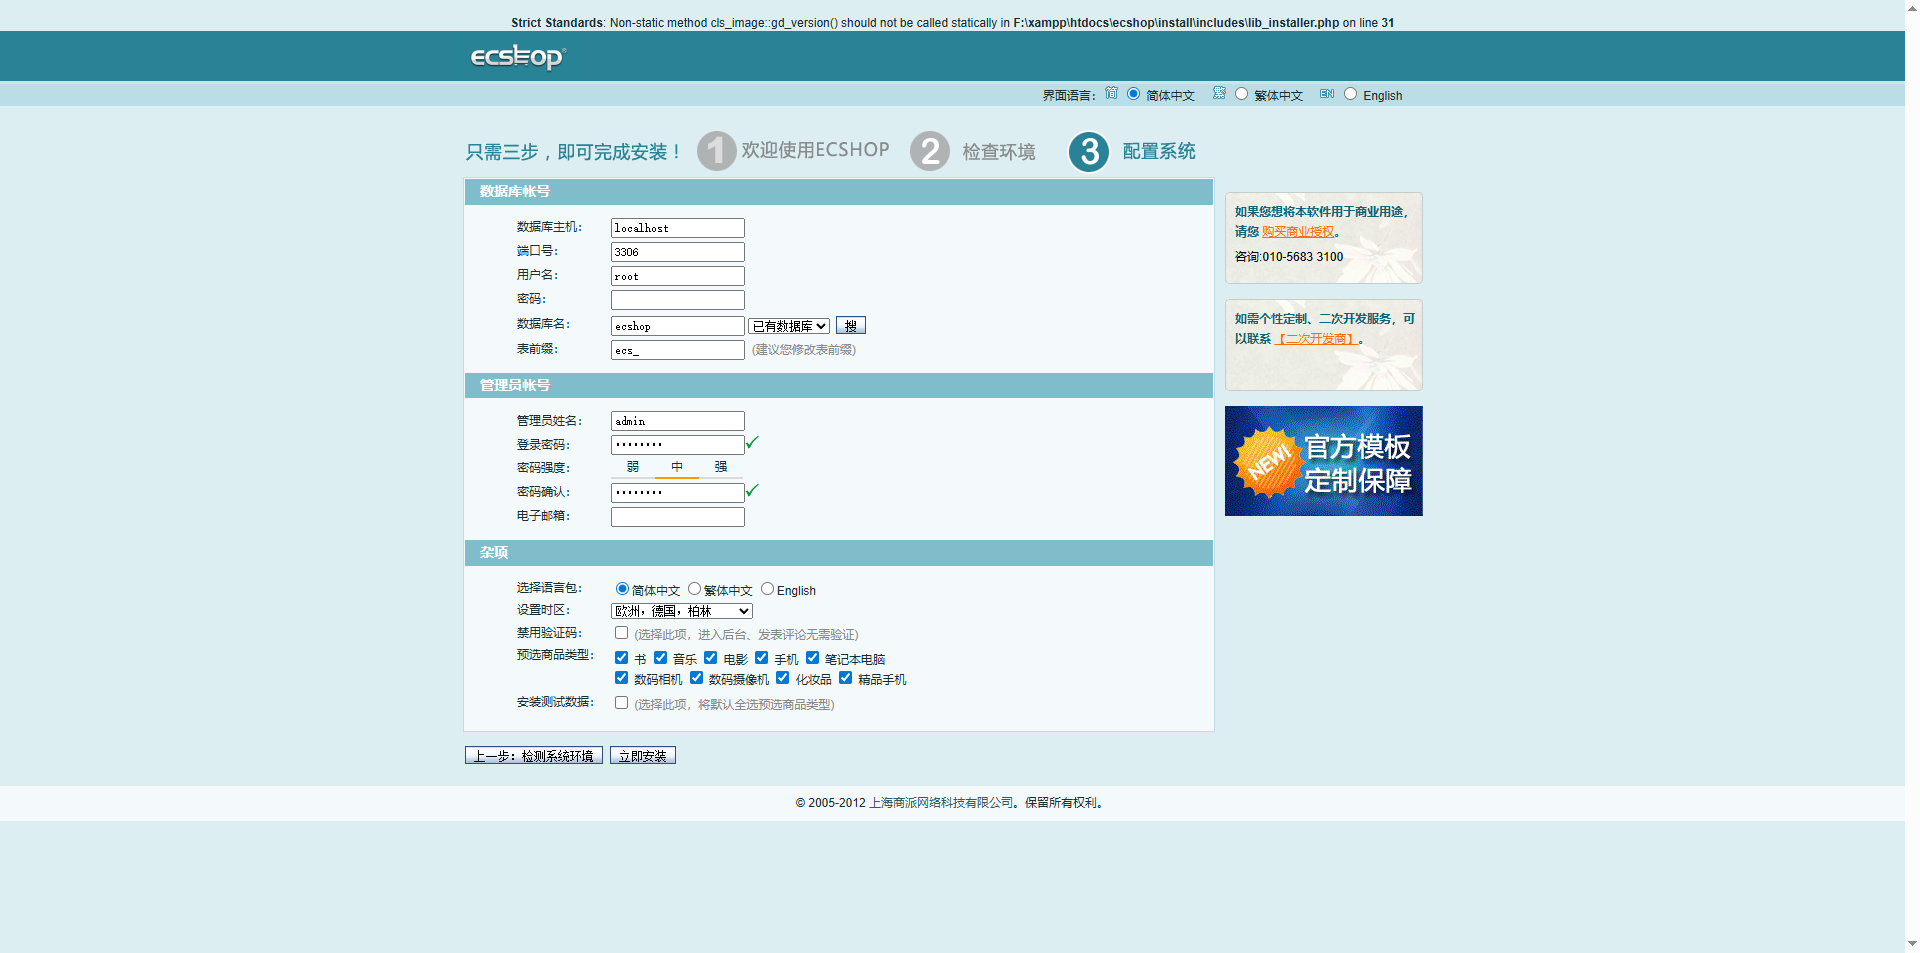Click the EN English language flag icon

[1327, 93]
